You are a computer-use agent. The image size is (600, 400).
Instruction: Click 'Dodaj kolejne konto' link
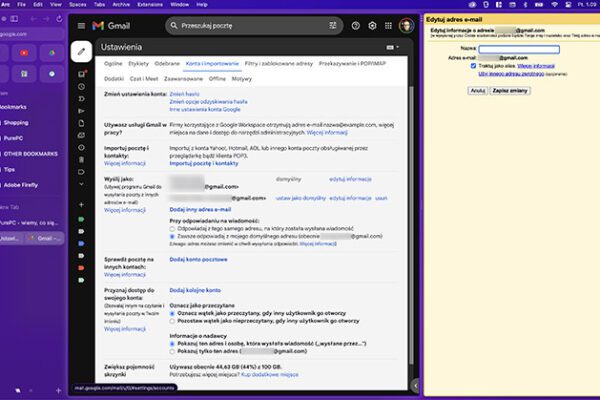point(195,291)
